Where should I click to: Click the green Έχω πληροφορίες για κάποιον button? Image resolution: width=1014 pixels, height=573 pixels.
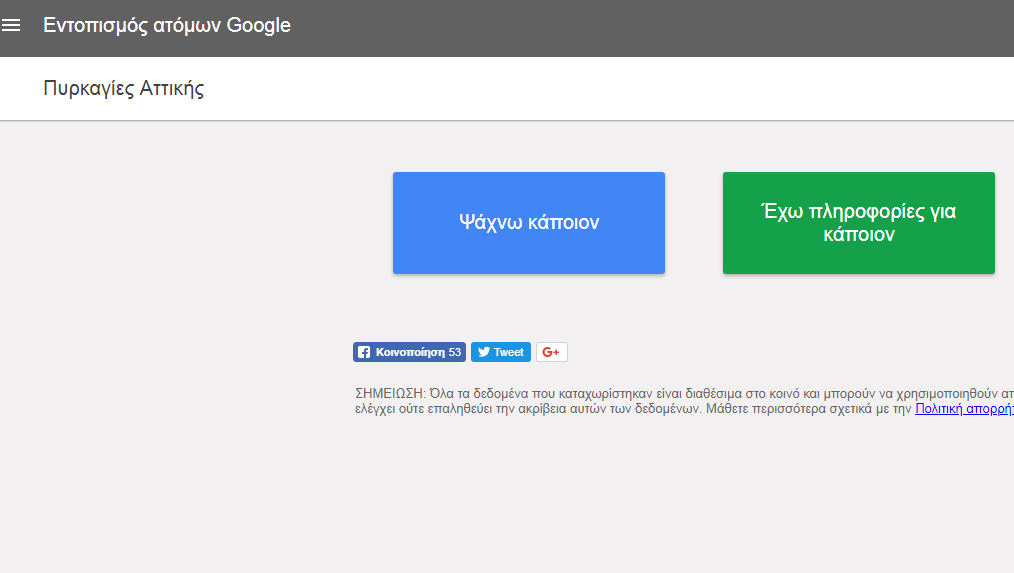(x=859, y=222)
